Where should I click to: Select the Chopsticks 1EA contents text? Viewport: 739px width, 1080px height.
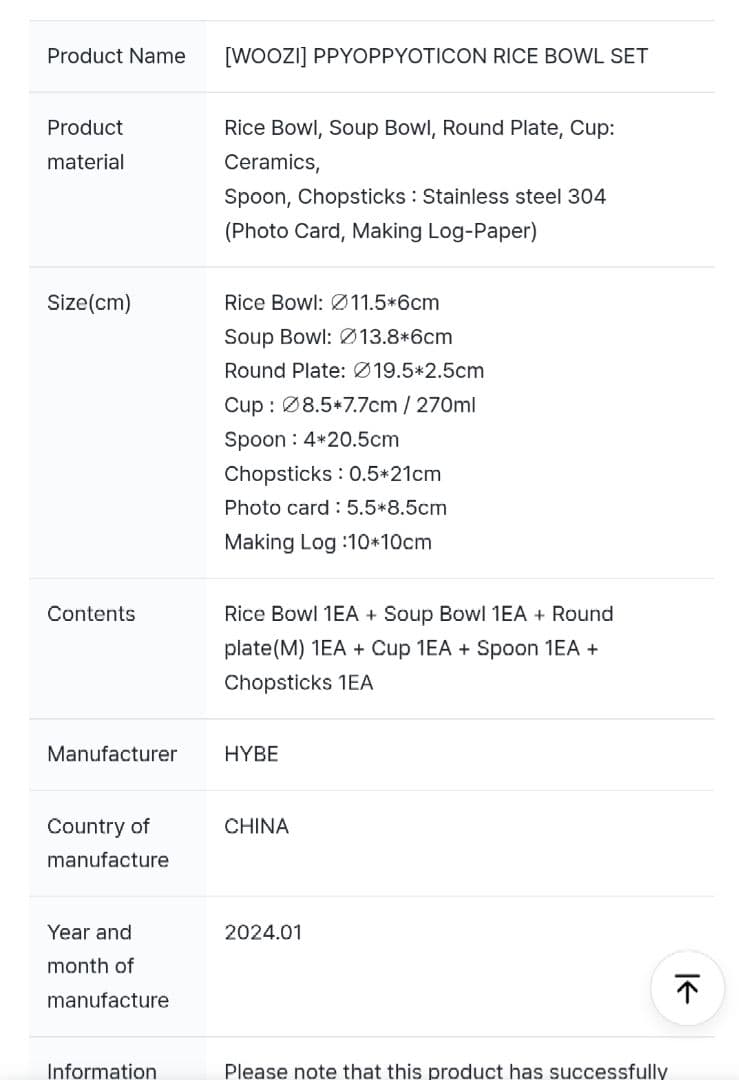click(x=299, y=683)
